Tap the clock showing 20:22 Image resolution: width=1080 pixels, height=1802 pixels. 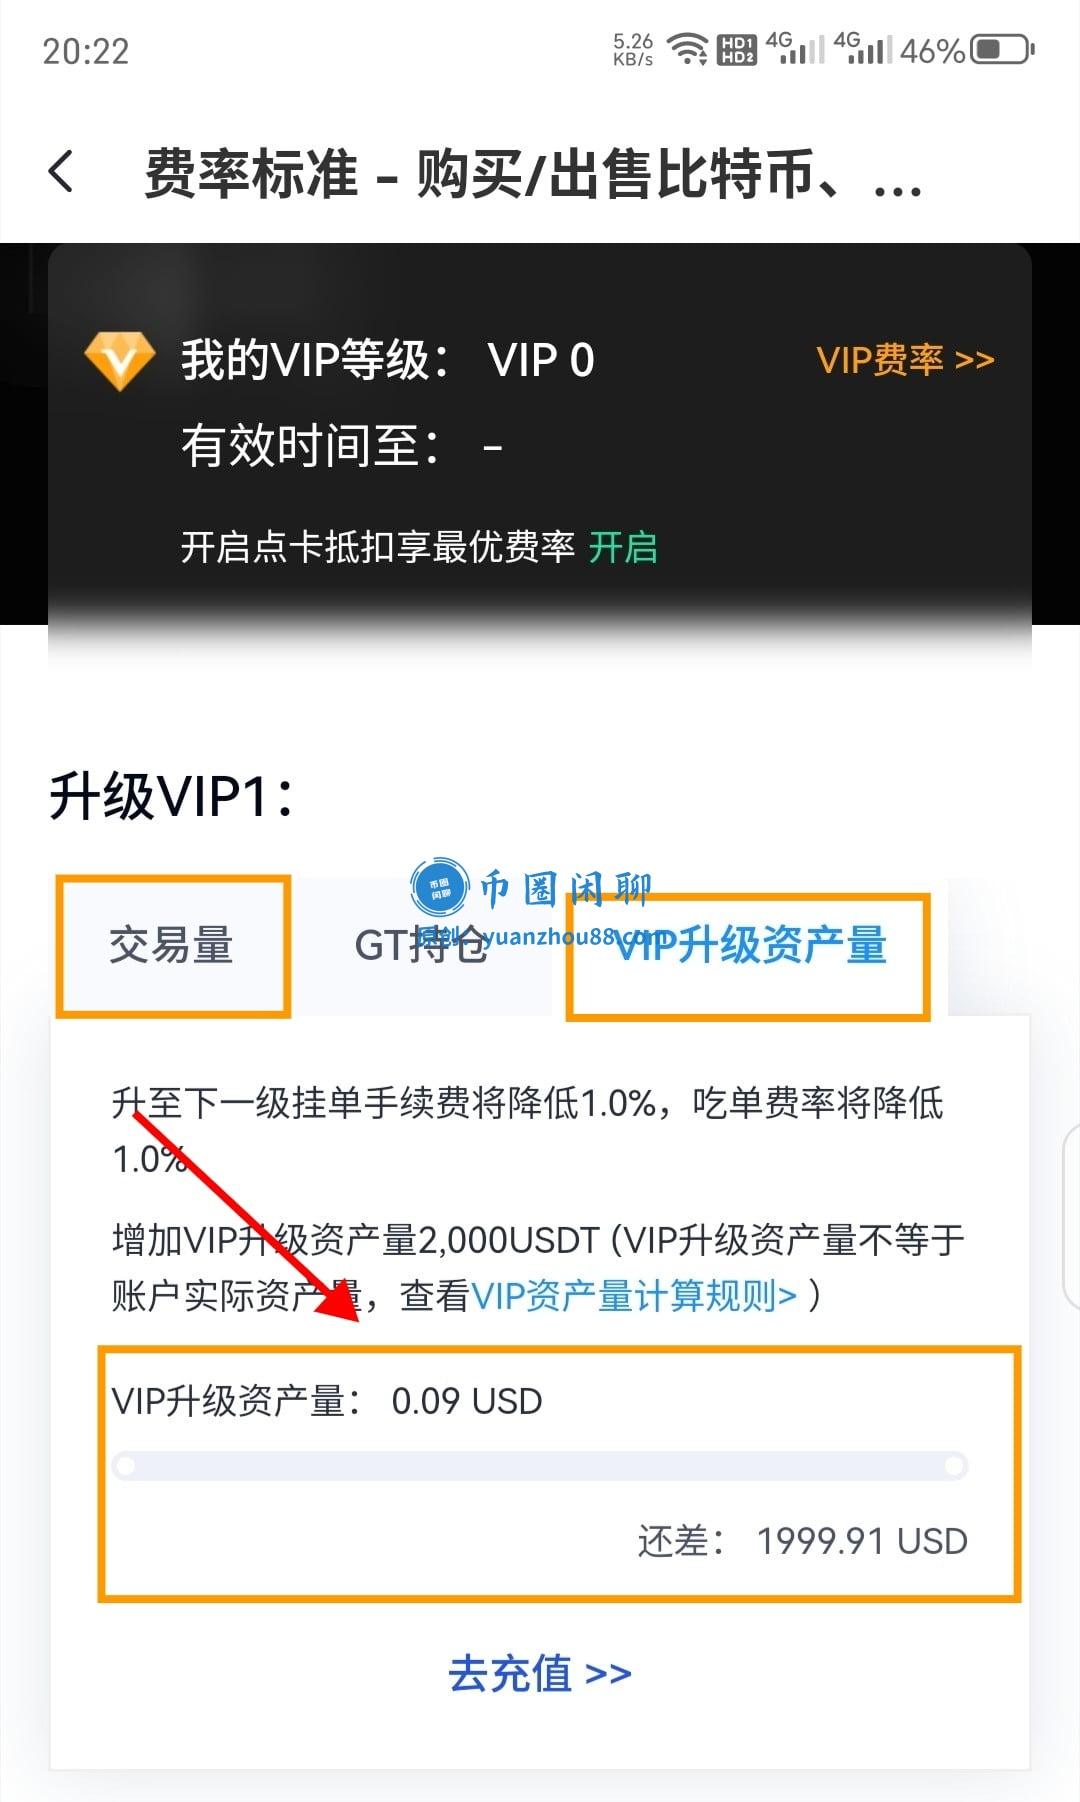pos(86,51)
